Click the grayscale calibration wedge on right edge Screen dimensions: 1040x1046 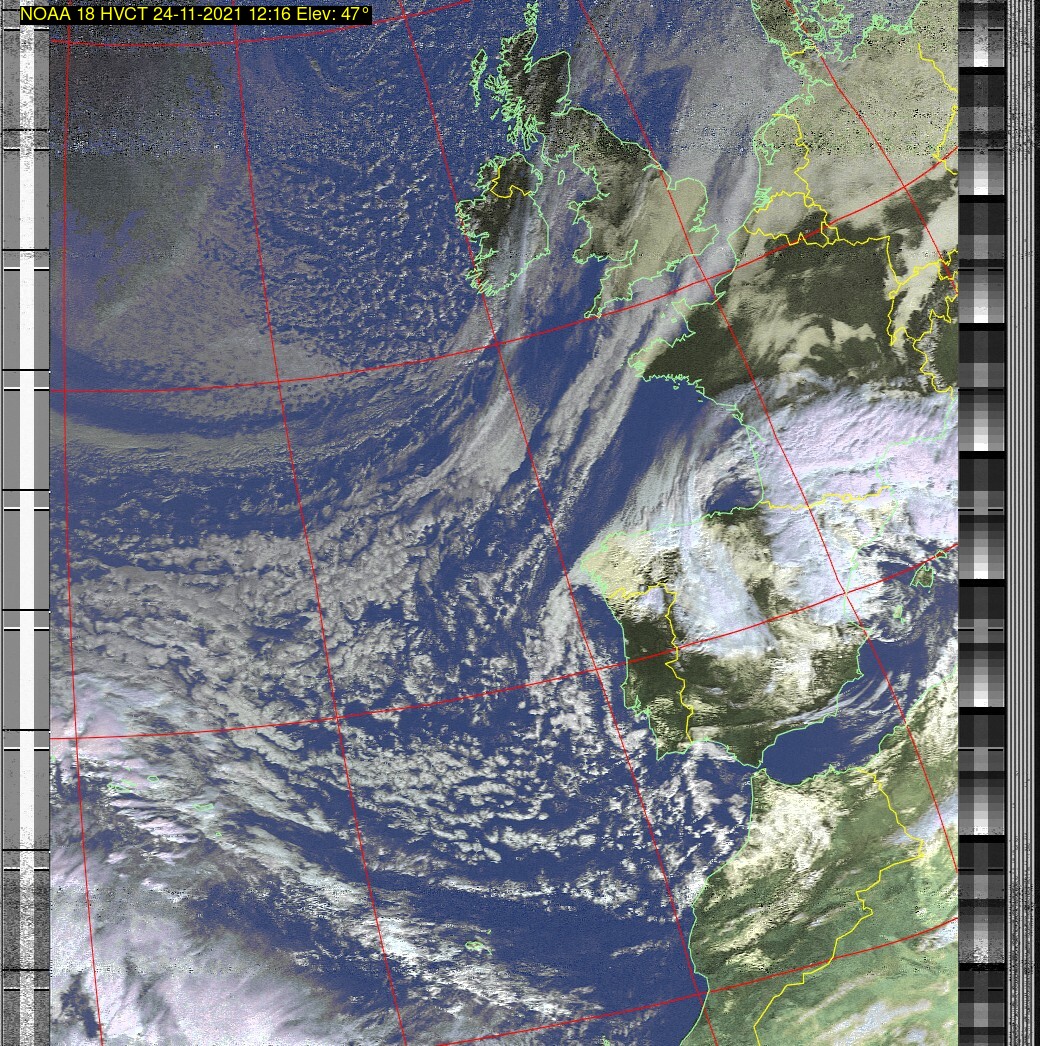[981, 500]
